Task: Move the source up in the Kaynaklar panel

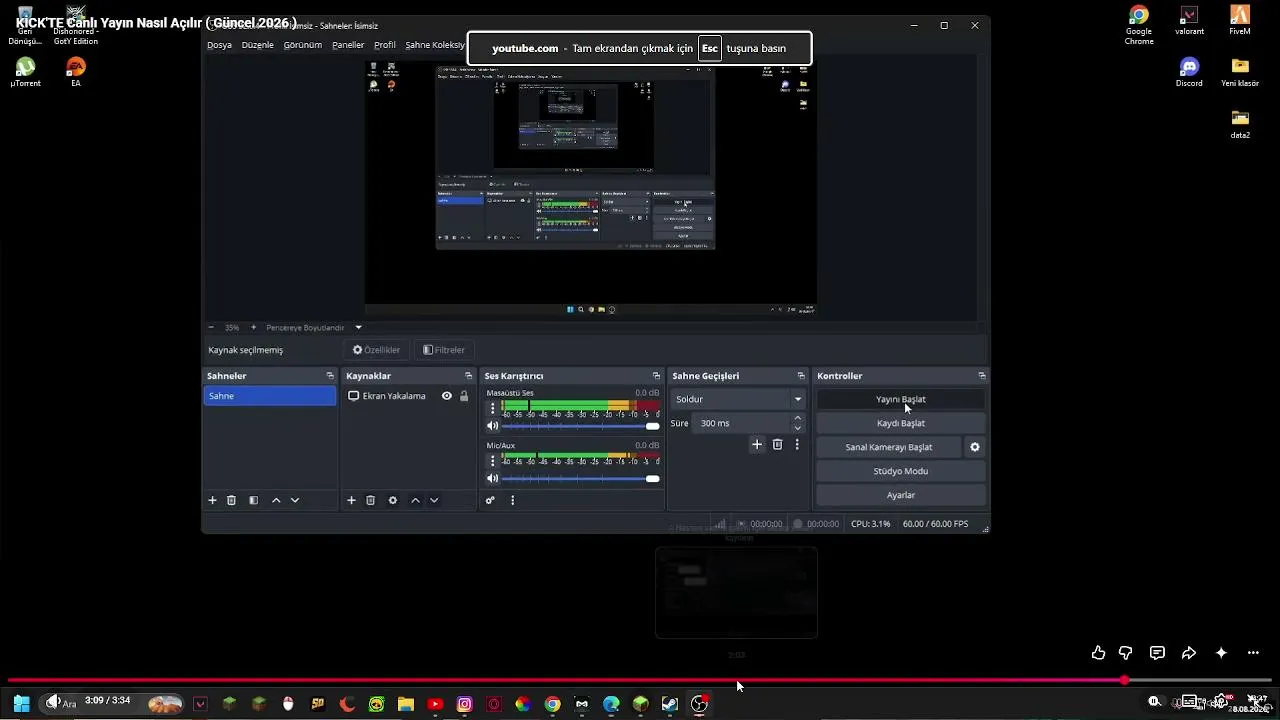Action: pyautogui.click(x=415, y=500)
